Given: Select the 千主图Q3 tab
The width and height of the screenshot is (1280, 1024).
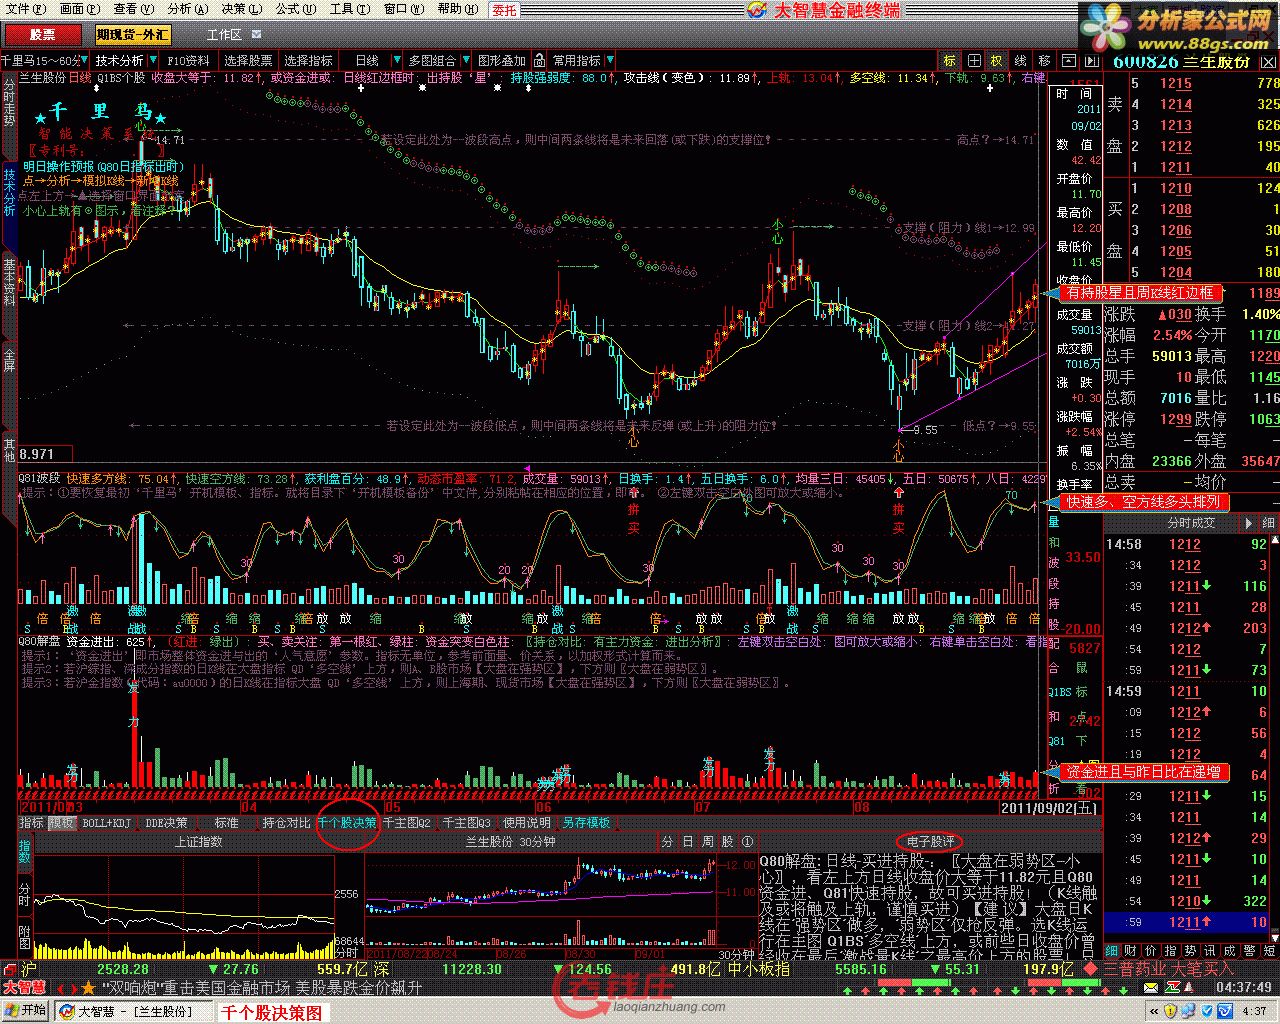Looking at the screenshot, I should pyautogui.click(x=467, y=823).
